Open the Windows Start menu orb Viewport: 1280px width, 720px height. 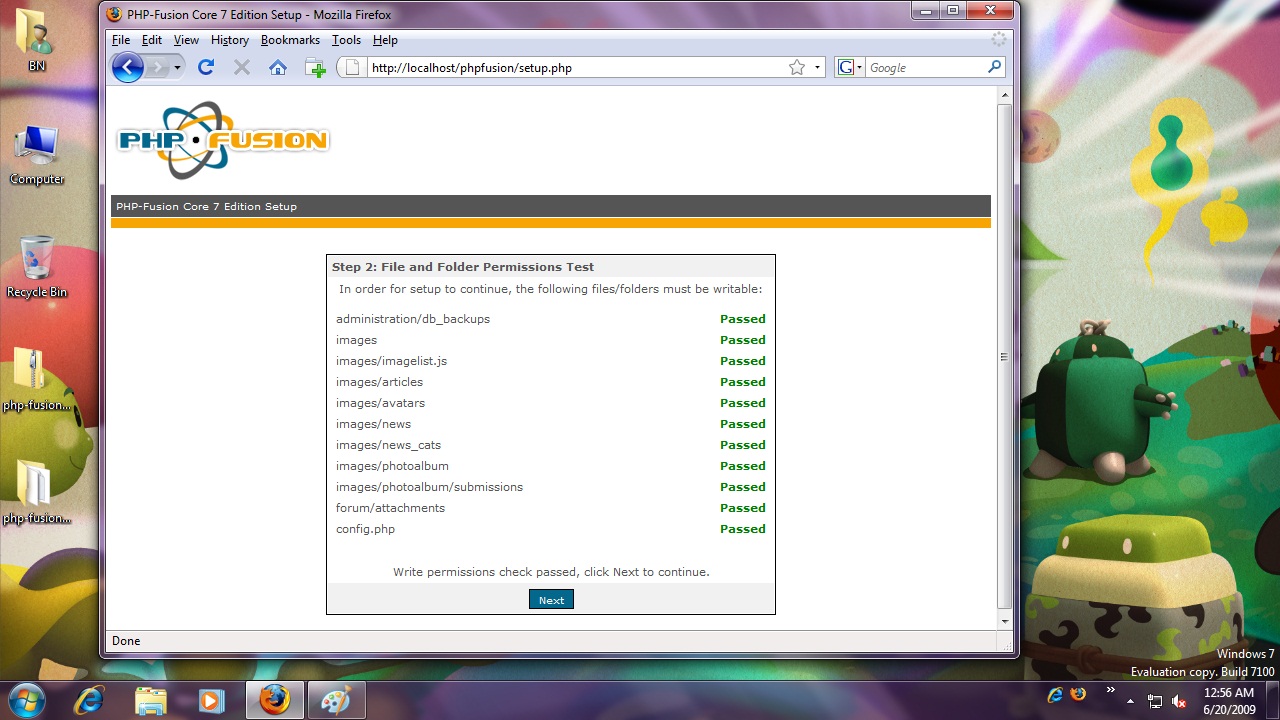[27, 699]
